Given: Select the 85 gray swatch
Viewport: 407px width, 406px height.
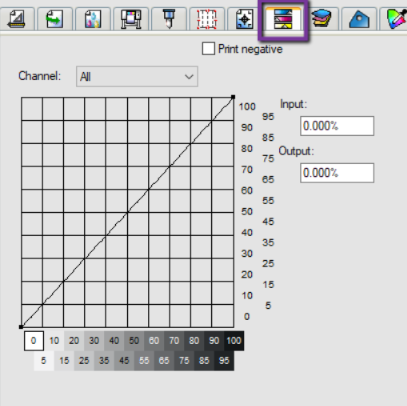Looking at the screenshot, I should [204, 361].
